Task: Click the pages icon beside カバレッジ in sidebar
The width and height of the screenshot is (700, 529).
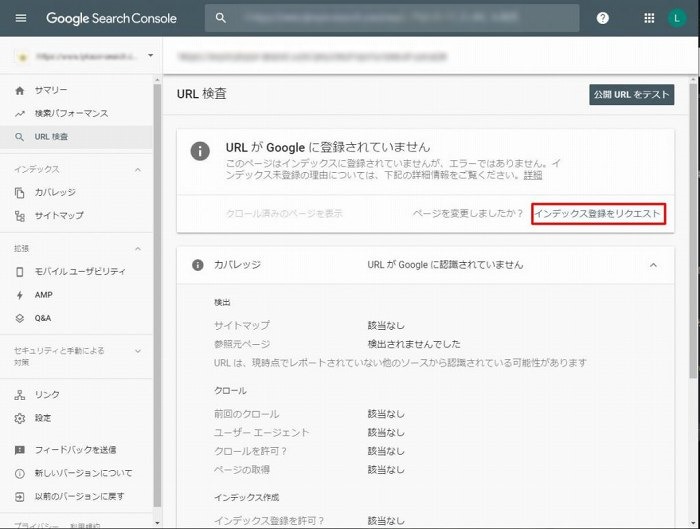Action: click(x=20, y=192)
